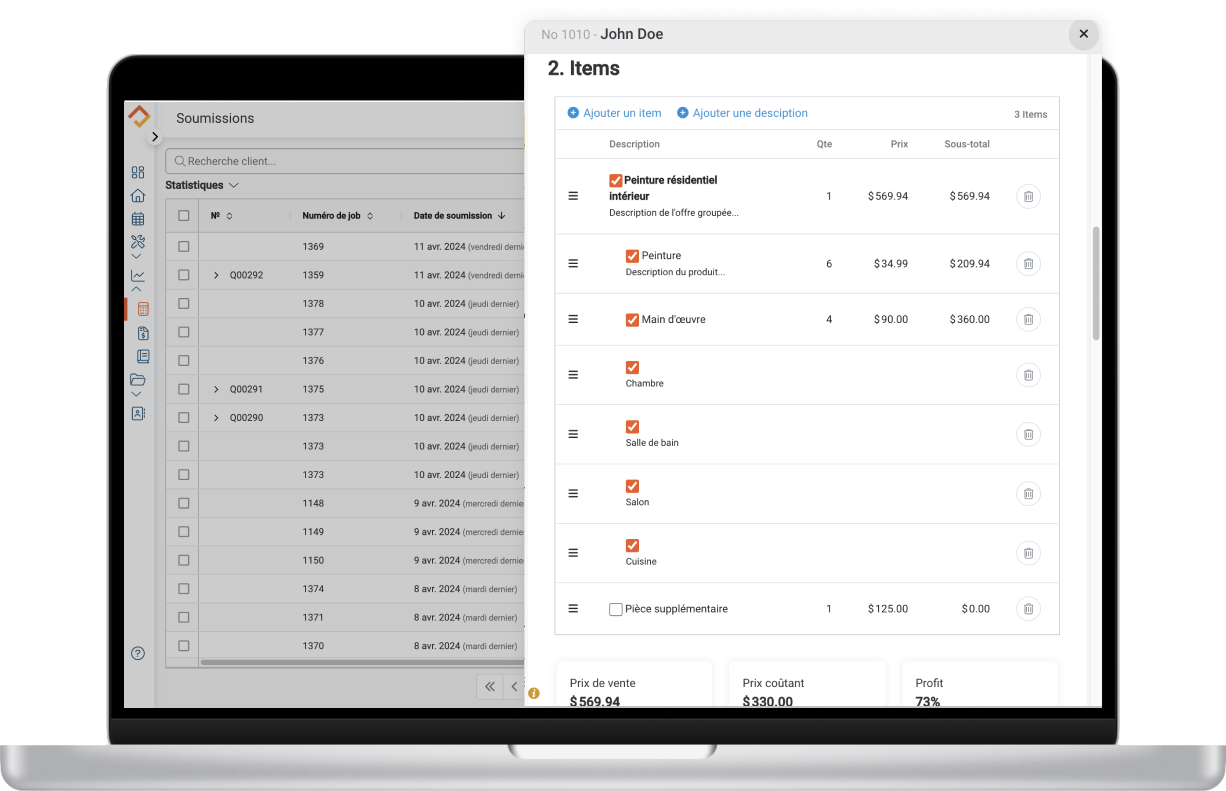Open the statistics chart icon in sidebar
The width and height of the screenshot is (1226, 791).
pos(136,273)
